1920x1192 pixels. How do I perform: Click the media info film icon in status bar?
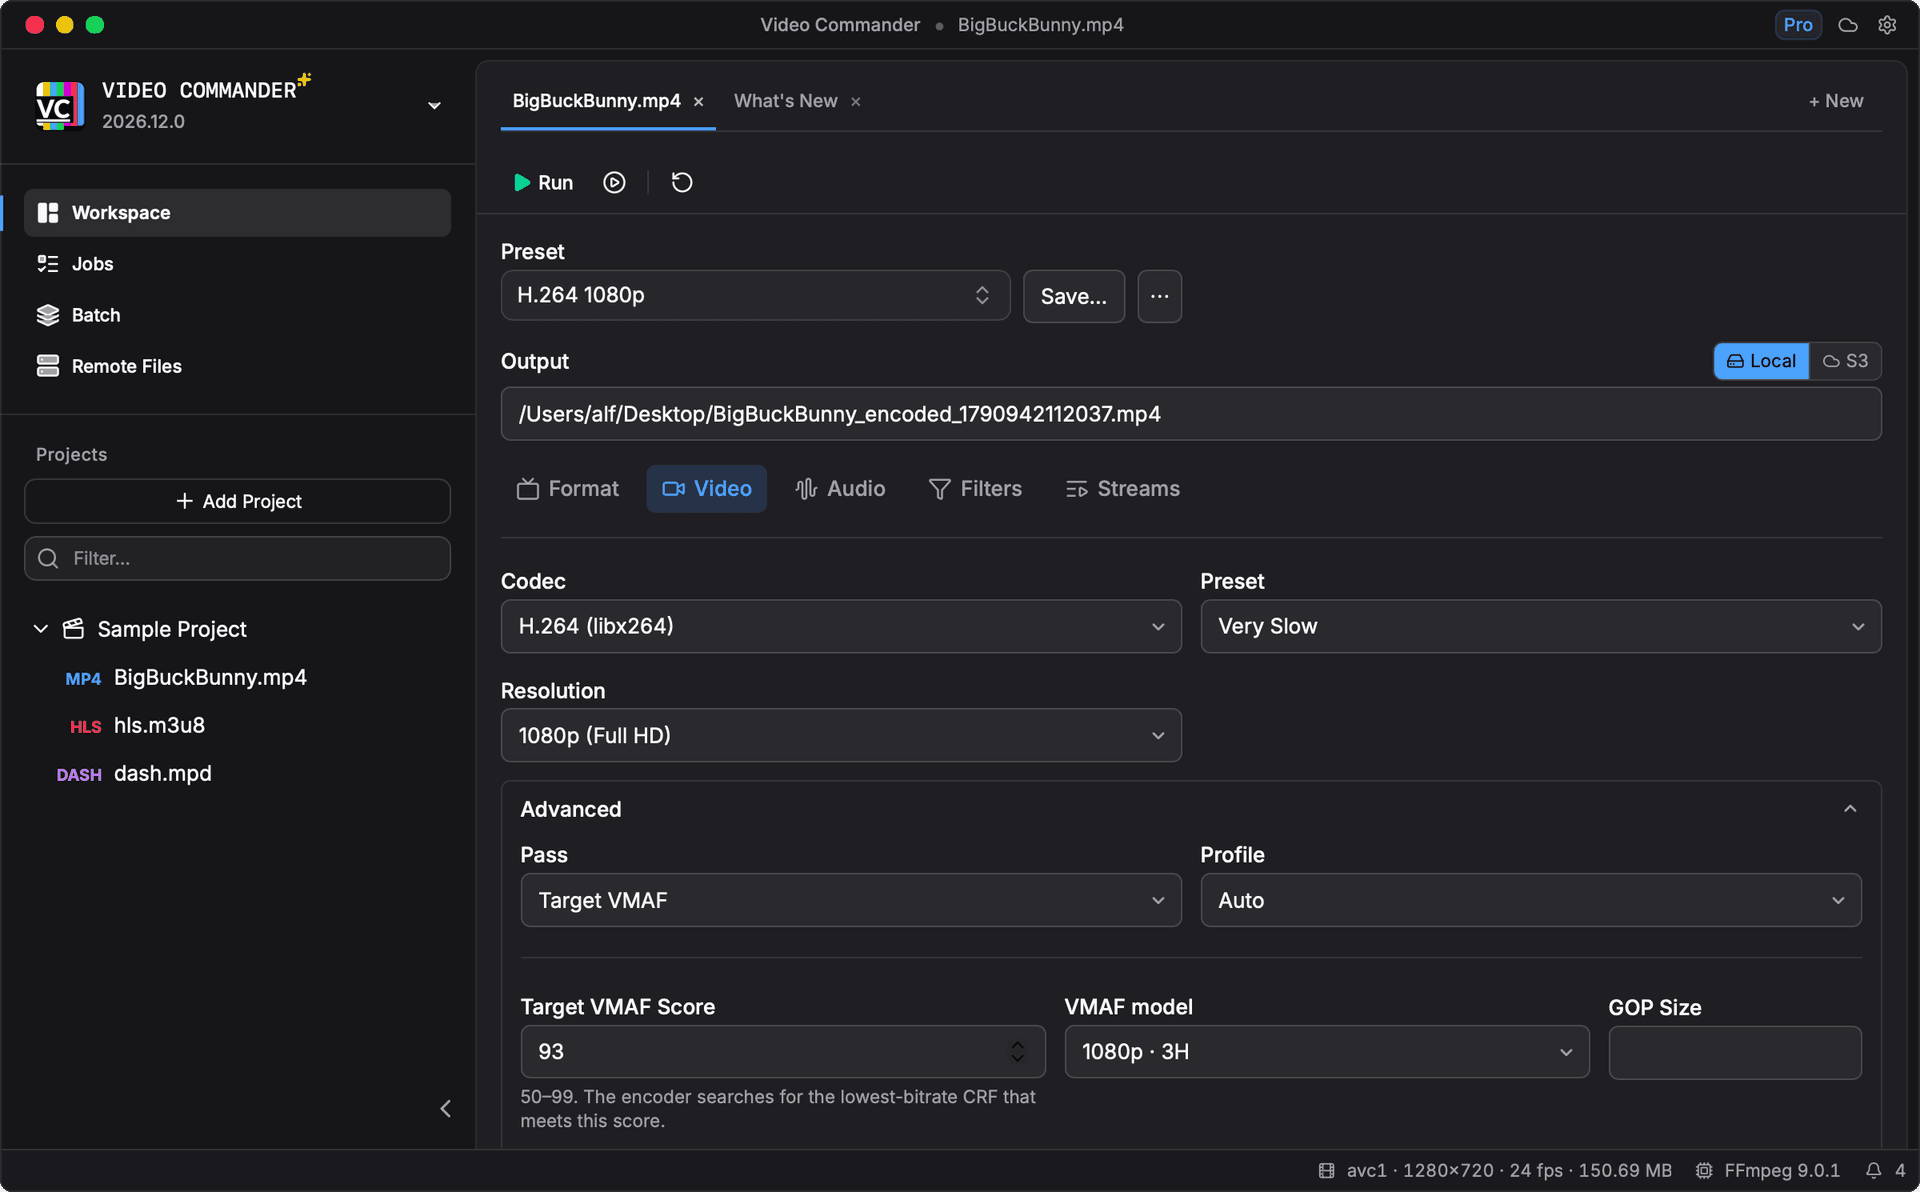coord(1326,1170)
